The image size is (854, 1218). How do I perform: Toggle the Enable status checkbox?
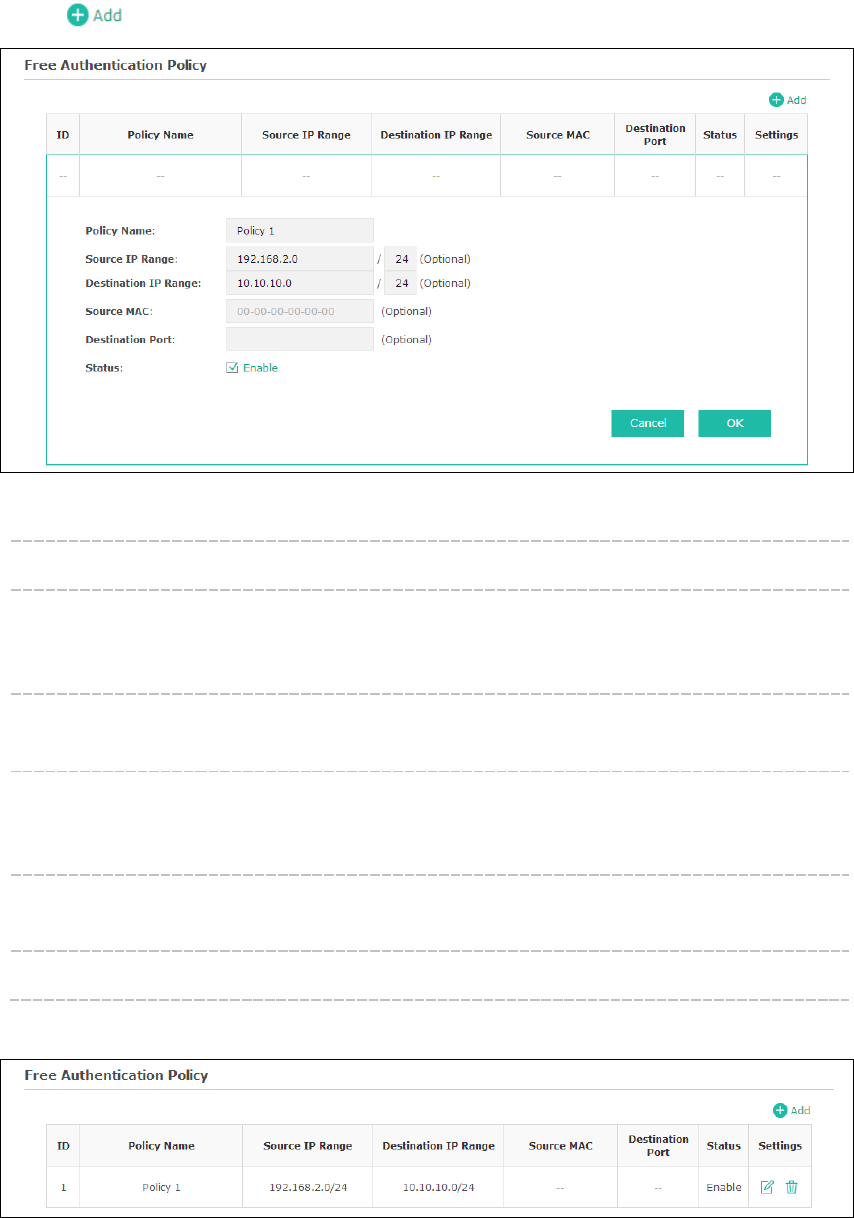[x=232, y=368]
